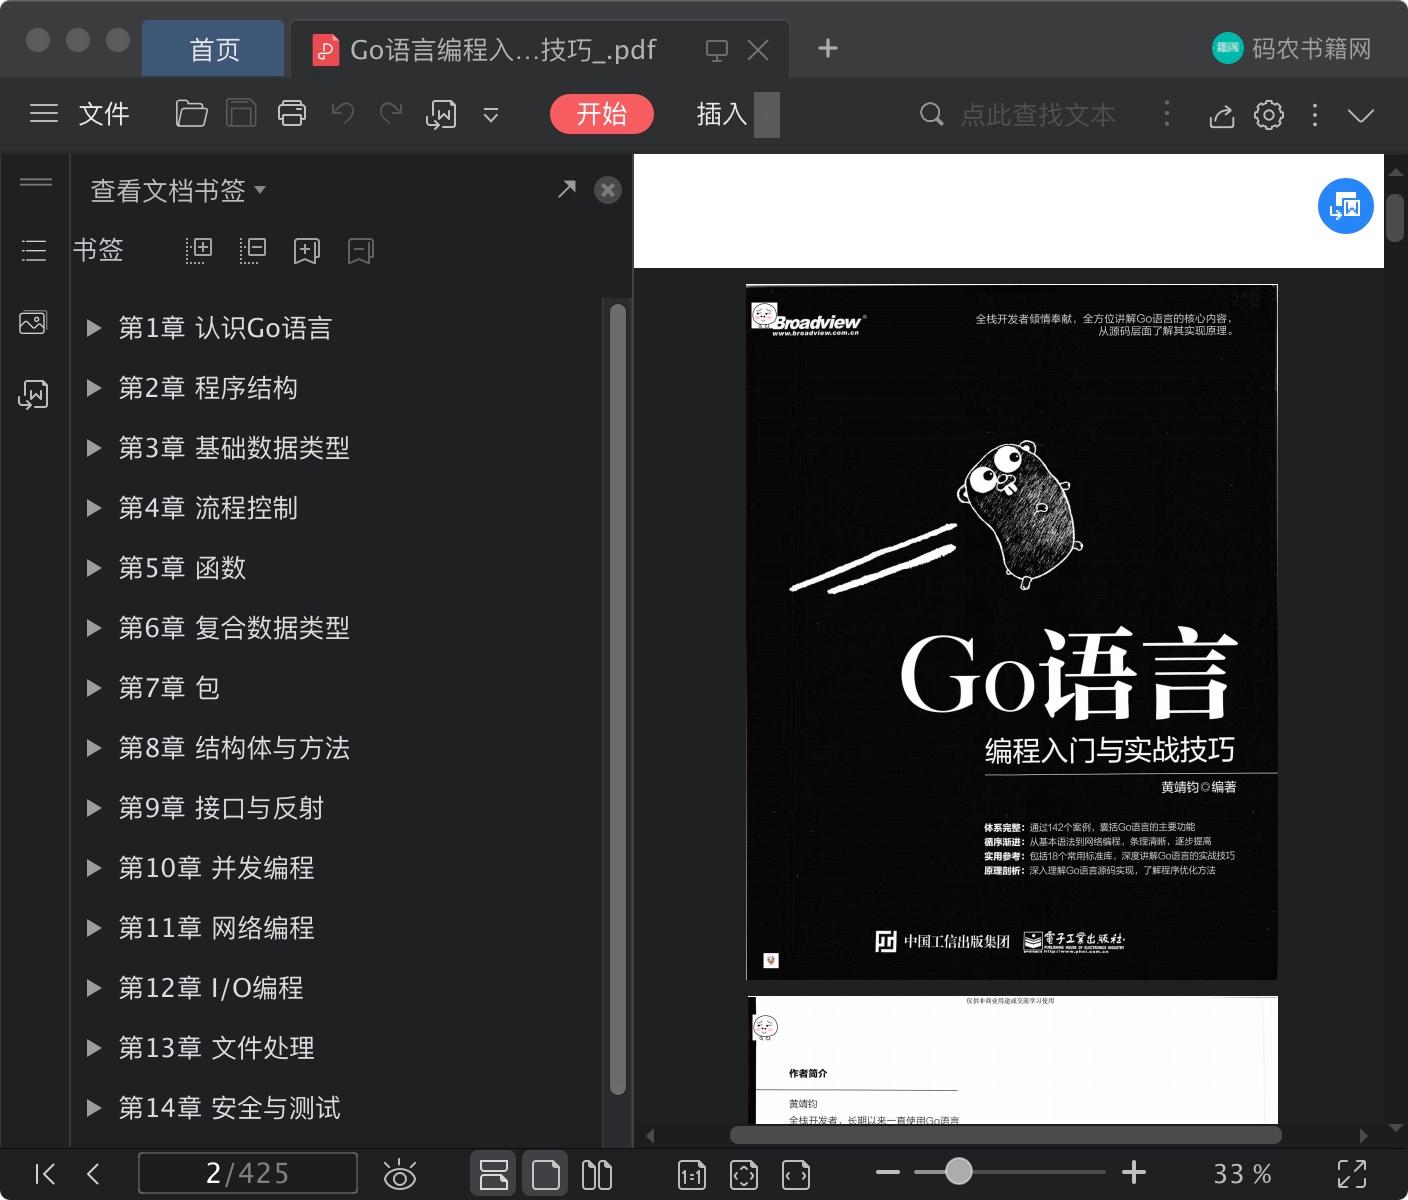
Task: Click the convert PDF to Word icon
Action: (x=441, y=115)
